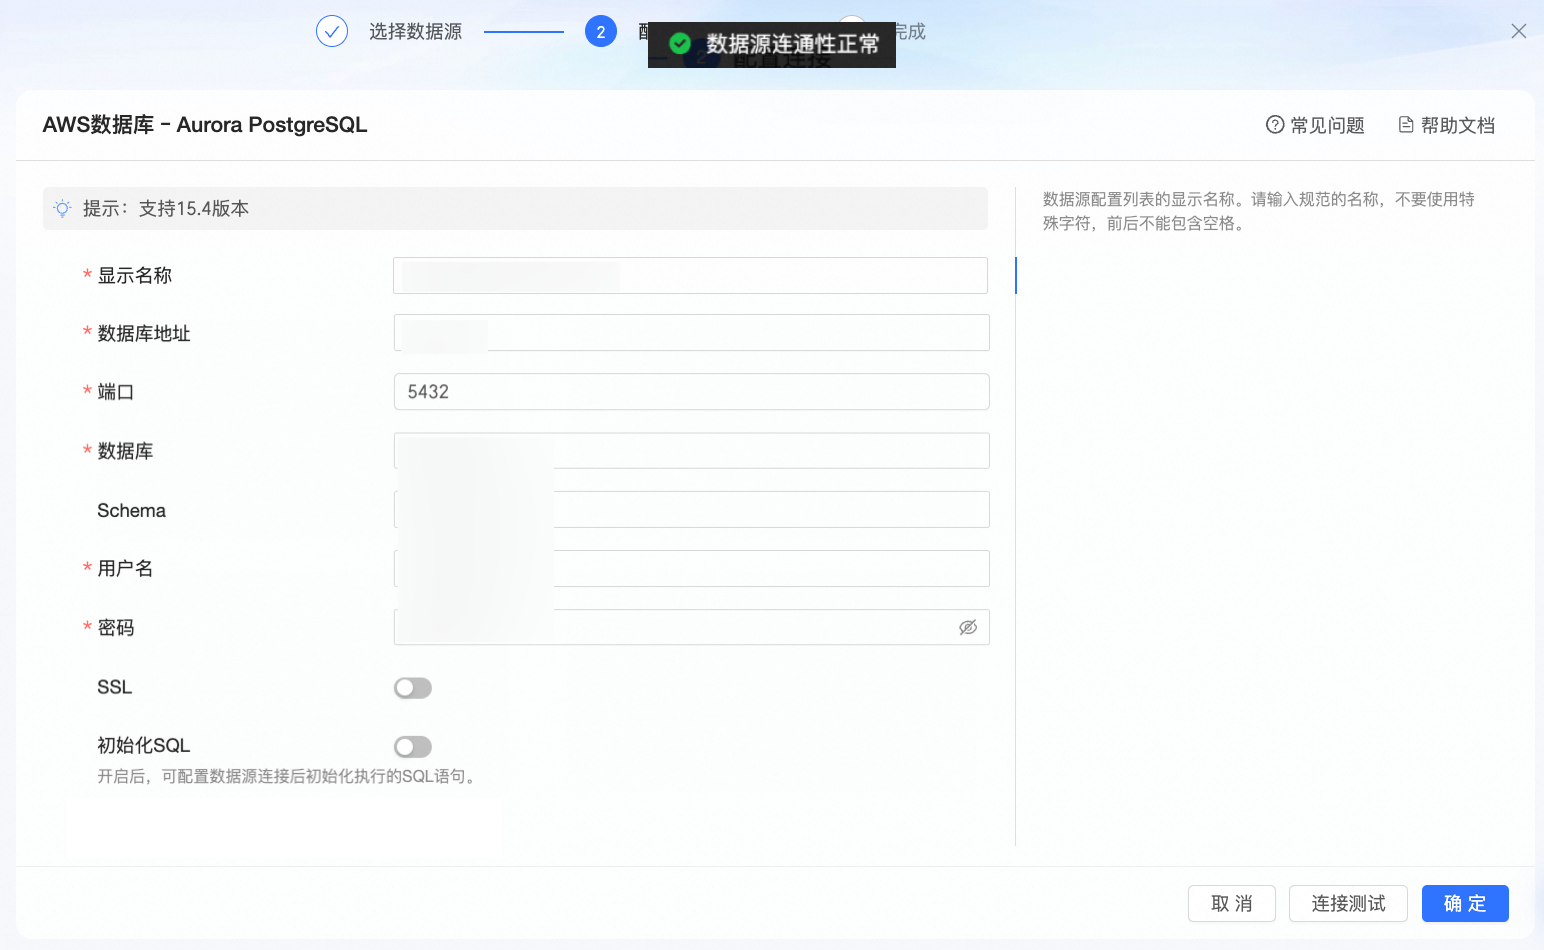Click the 取消 cancel button
The width and height of the screenshot is (1544, 950).
(x=1232, y=903)
